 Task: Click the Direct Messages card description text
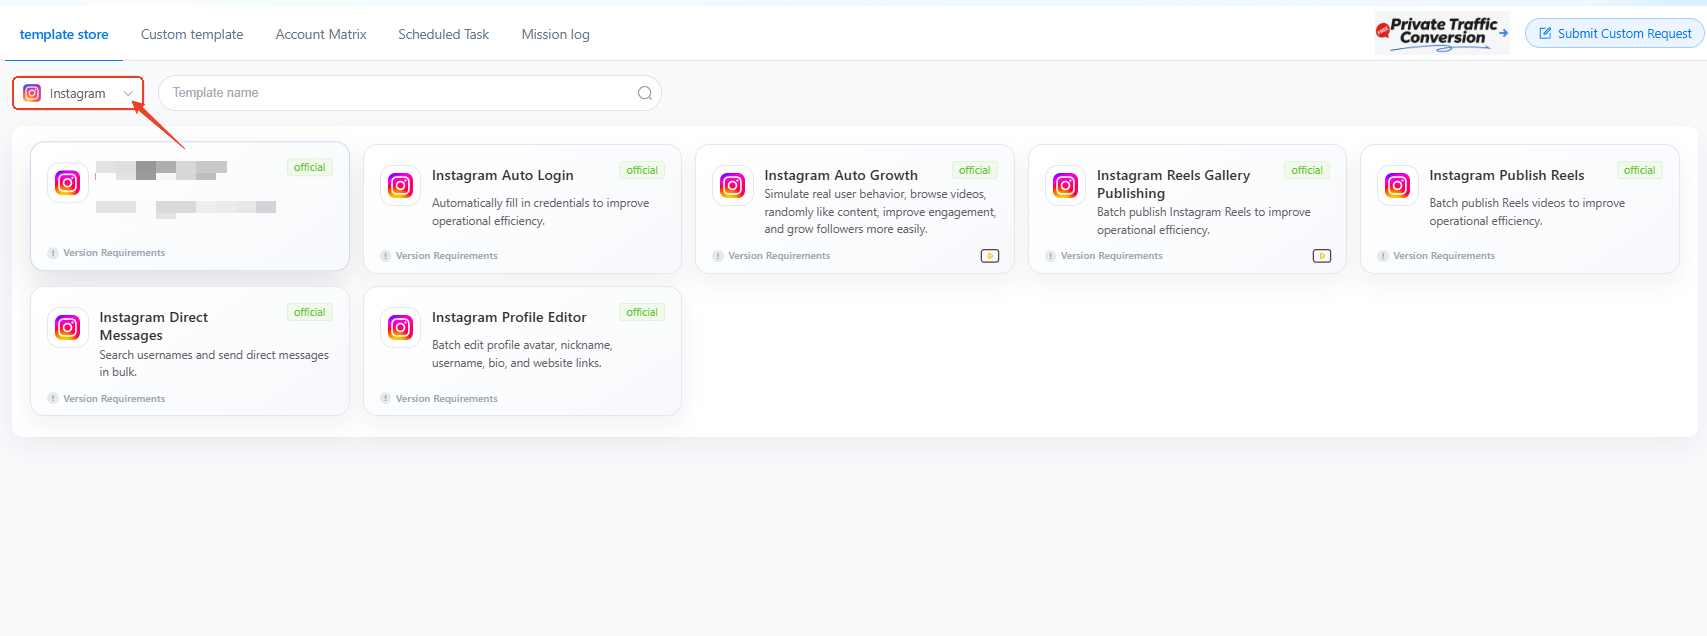[214, 363]
